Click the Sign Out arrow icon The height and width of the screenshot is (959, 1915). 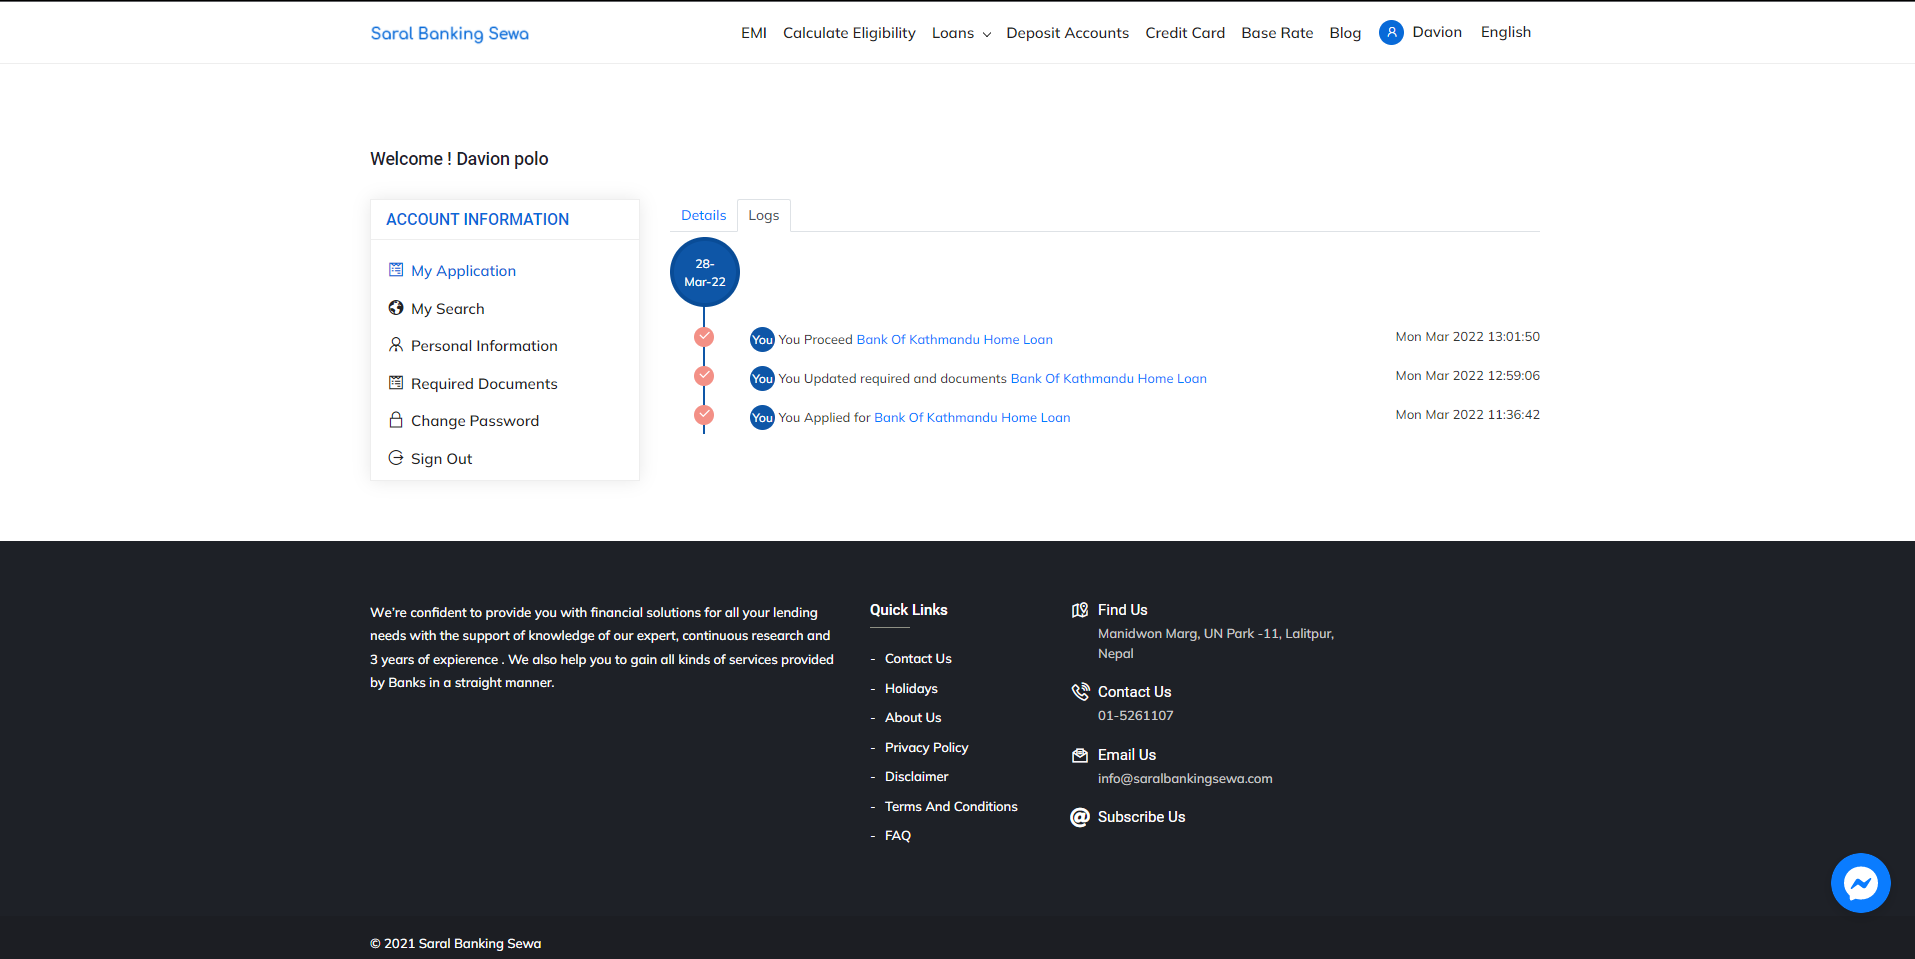tap(396, 458)
